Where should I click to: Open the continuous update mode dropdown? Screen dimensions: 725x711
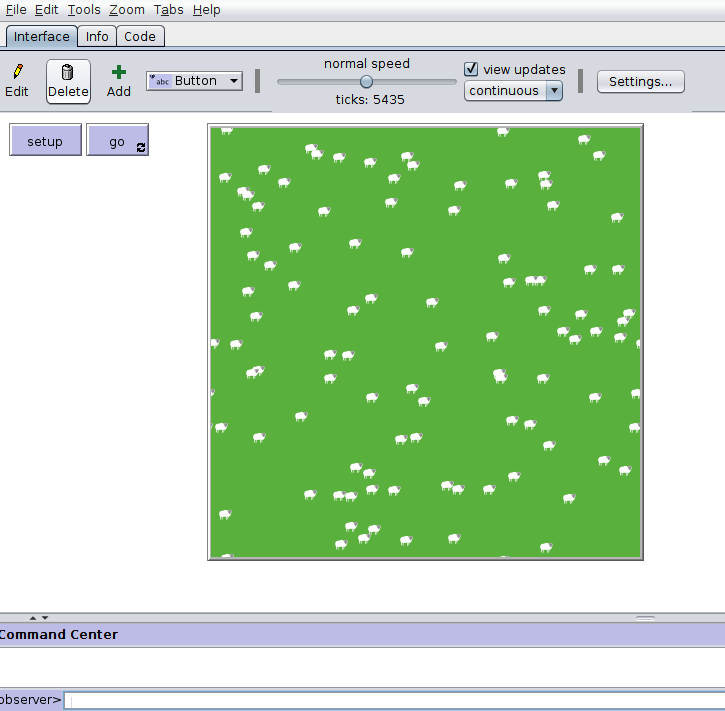coord(513,91)
